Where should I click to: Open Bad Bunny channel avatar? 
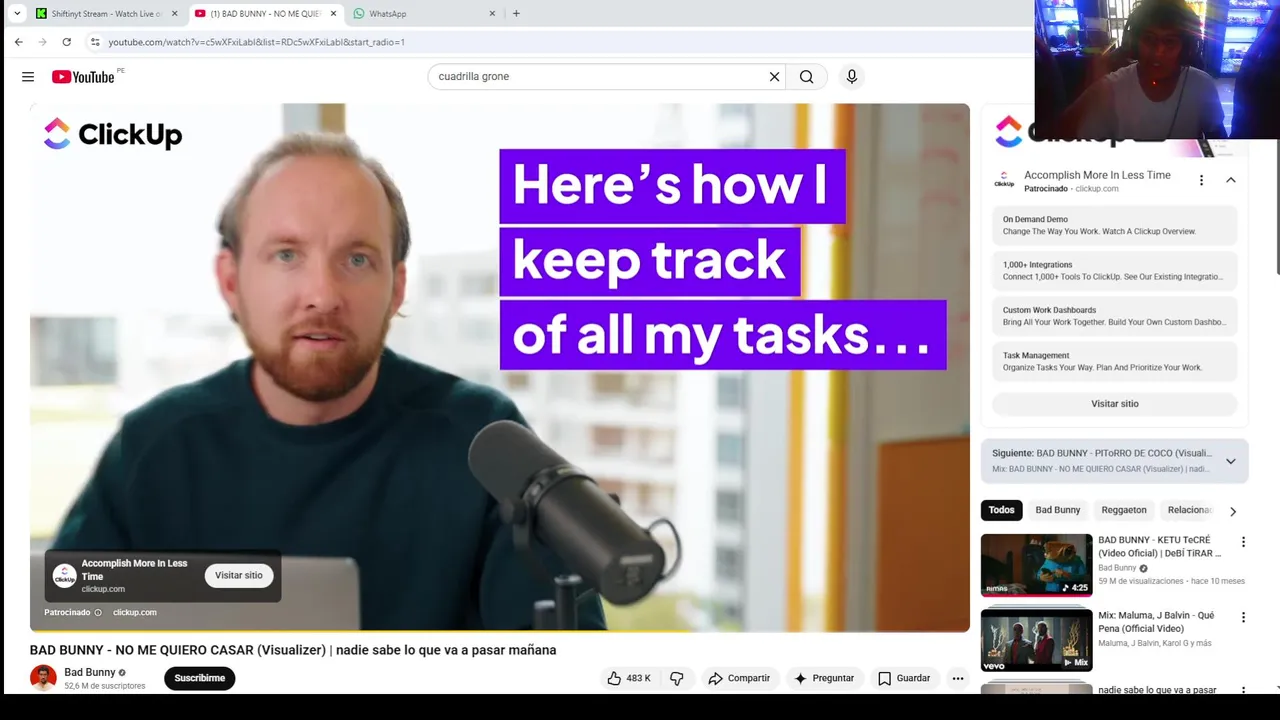43,678
